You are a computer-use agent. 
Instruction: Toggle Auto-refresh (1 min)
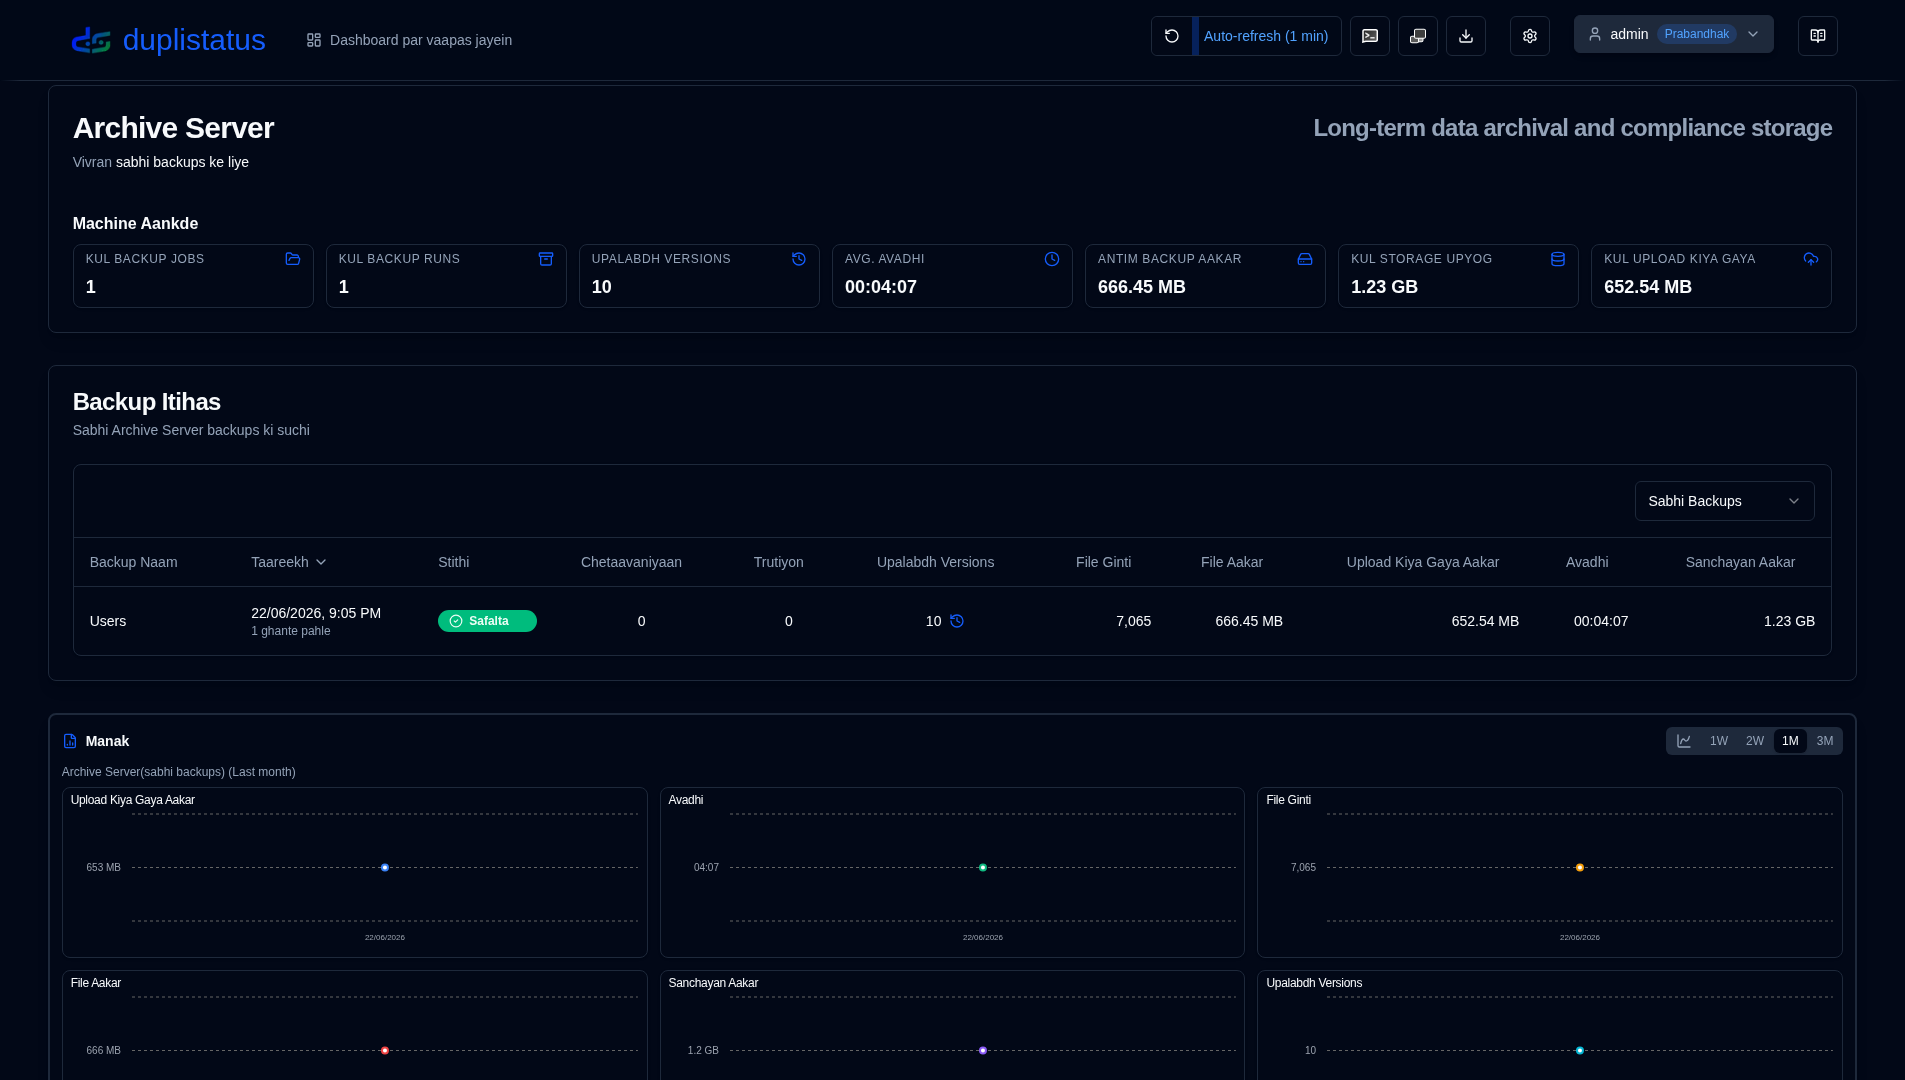point(1266,36)
